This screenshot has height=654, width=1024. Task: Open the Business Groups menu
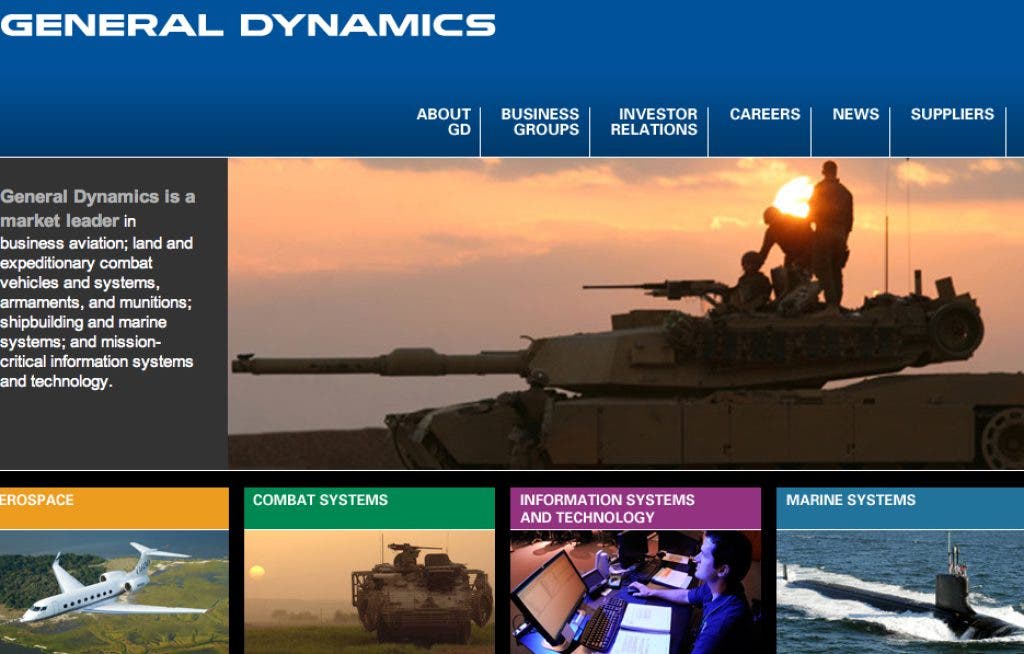539,122
